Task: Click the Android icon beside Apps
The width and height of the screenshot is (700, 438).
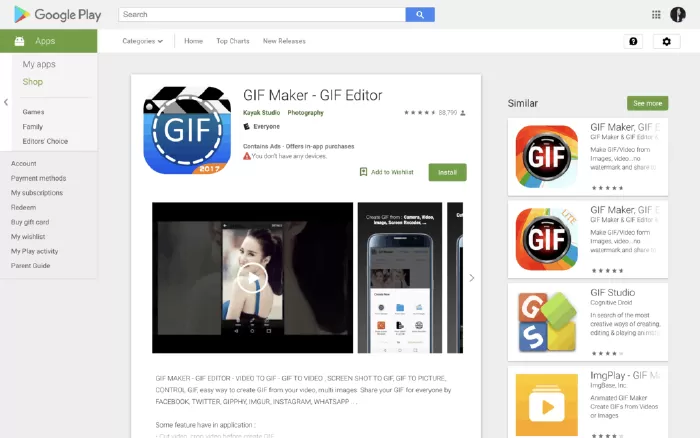Action: pyautogui.click(x=19, y=41)
